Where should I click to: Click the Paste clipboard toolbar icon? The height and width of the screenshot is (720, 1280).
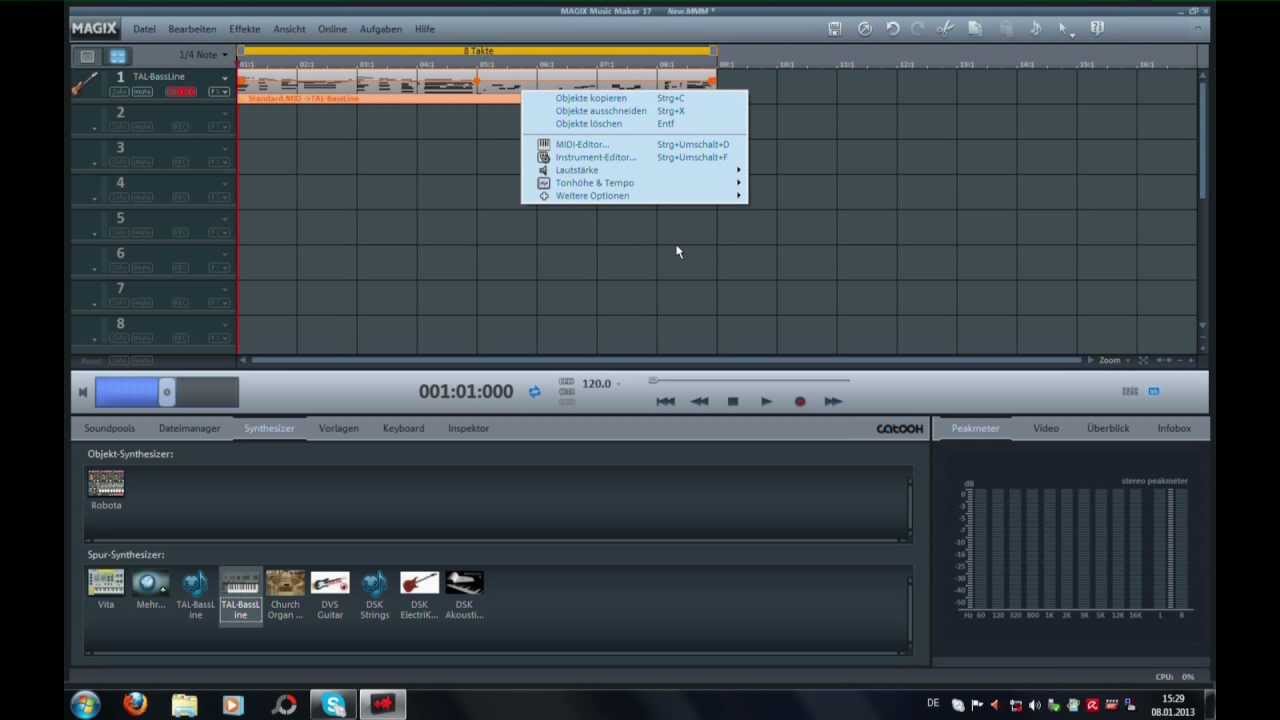(x=1006, y=29)
